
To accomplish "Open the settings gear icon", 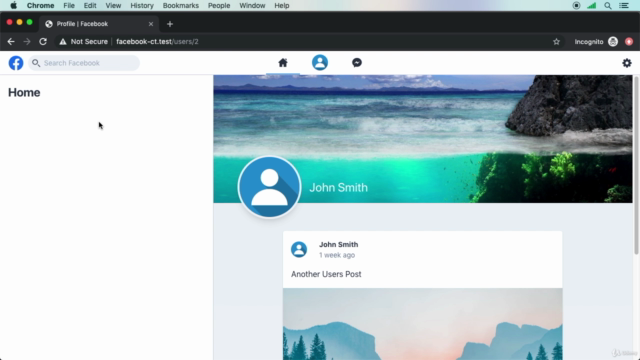I will 627,63.
